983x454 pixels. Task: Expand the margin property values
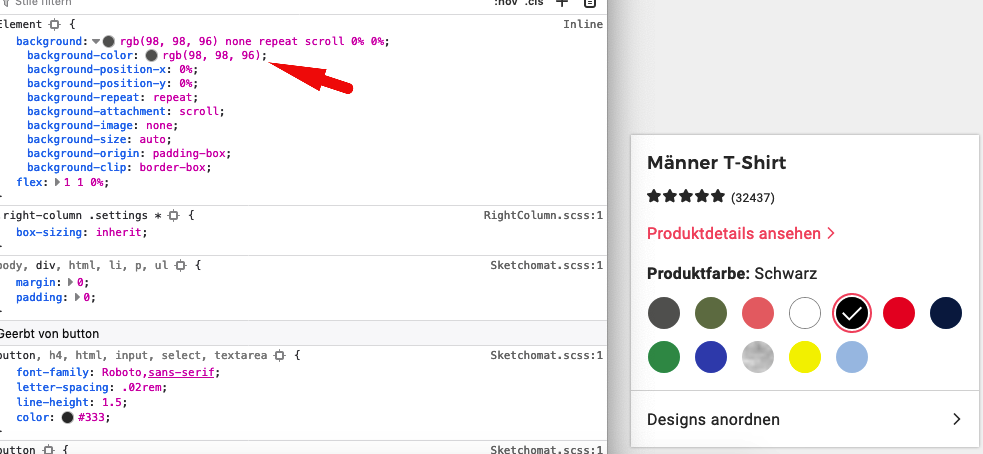click(71, 283)
